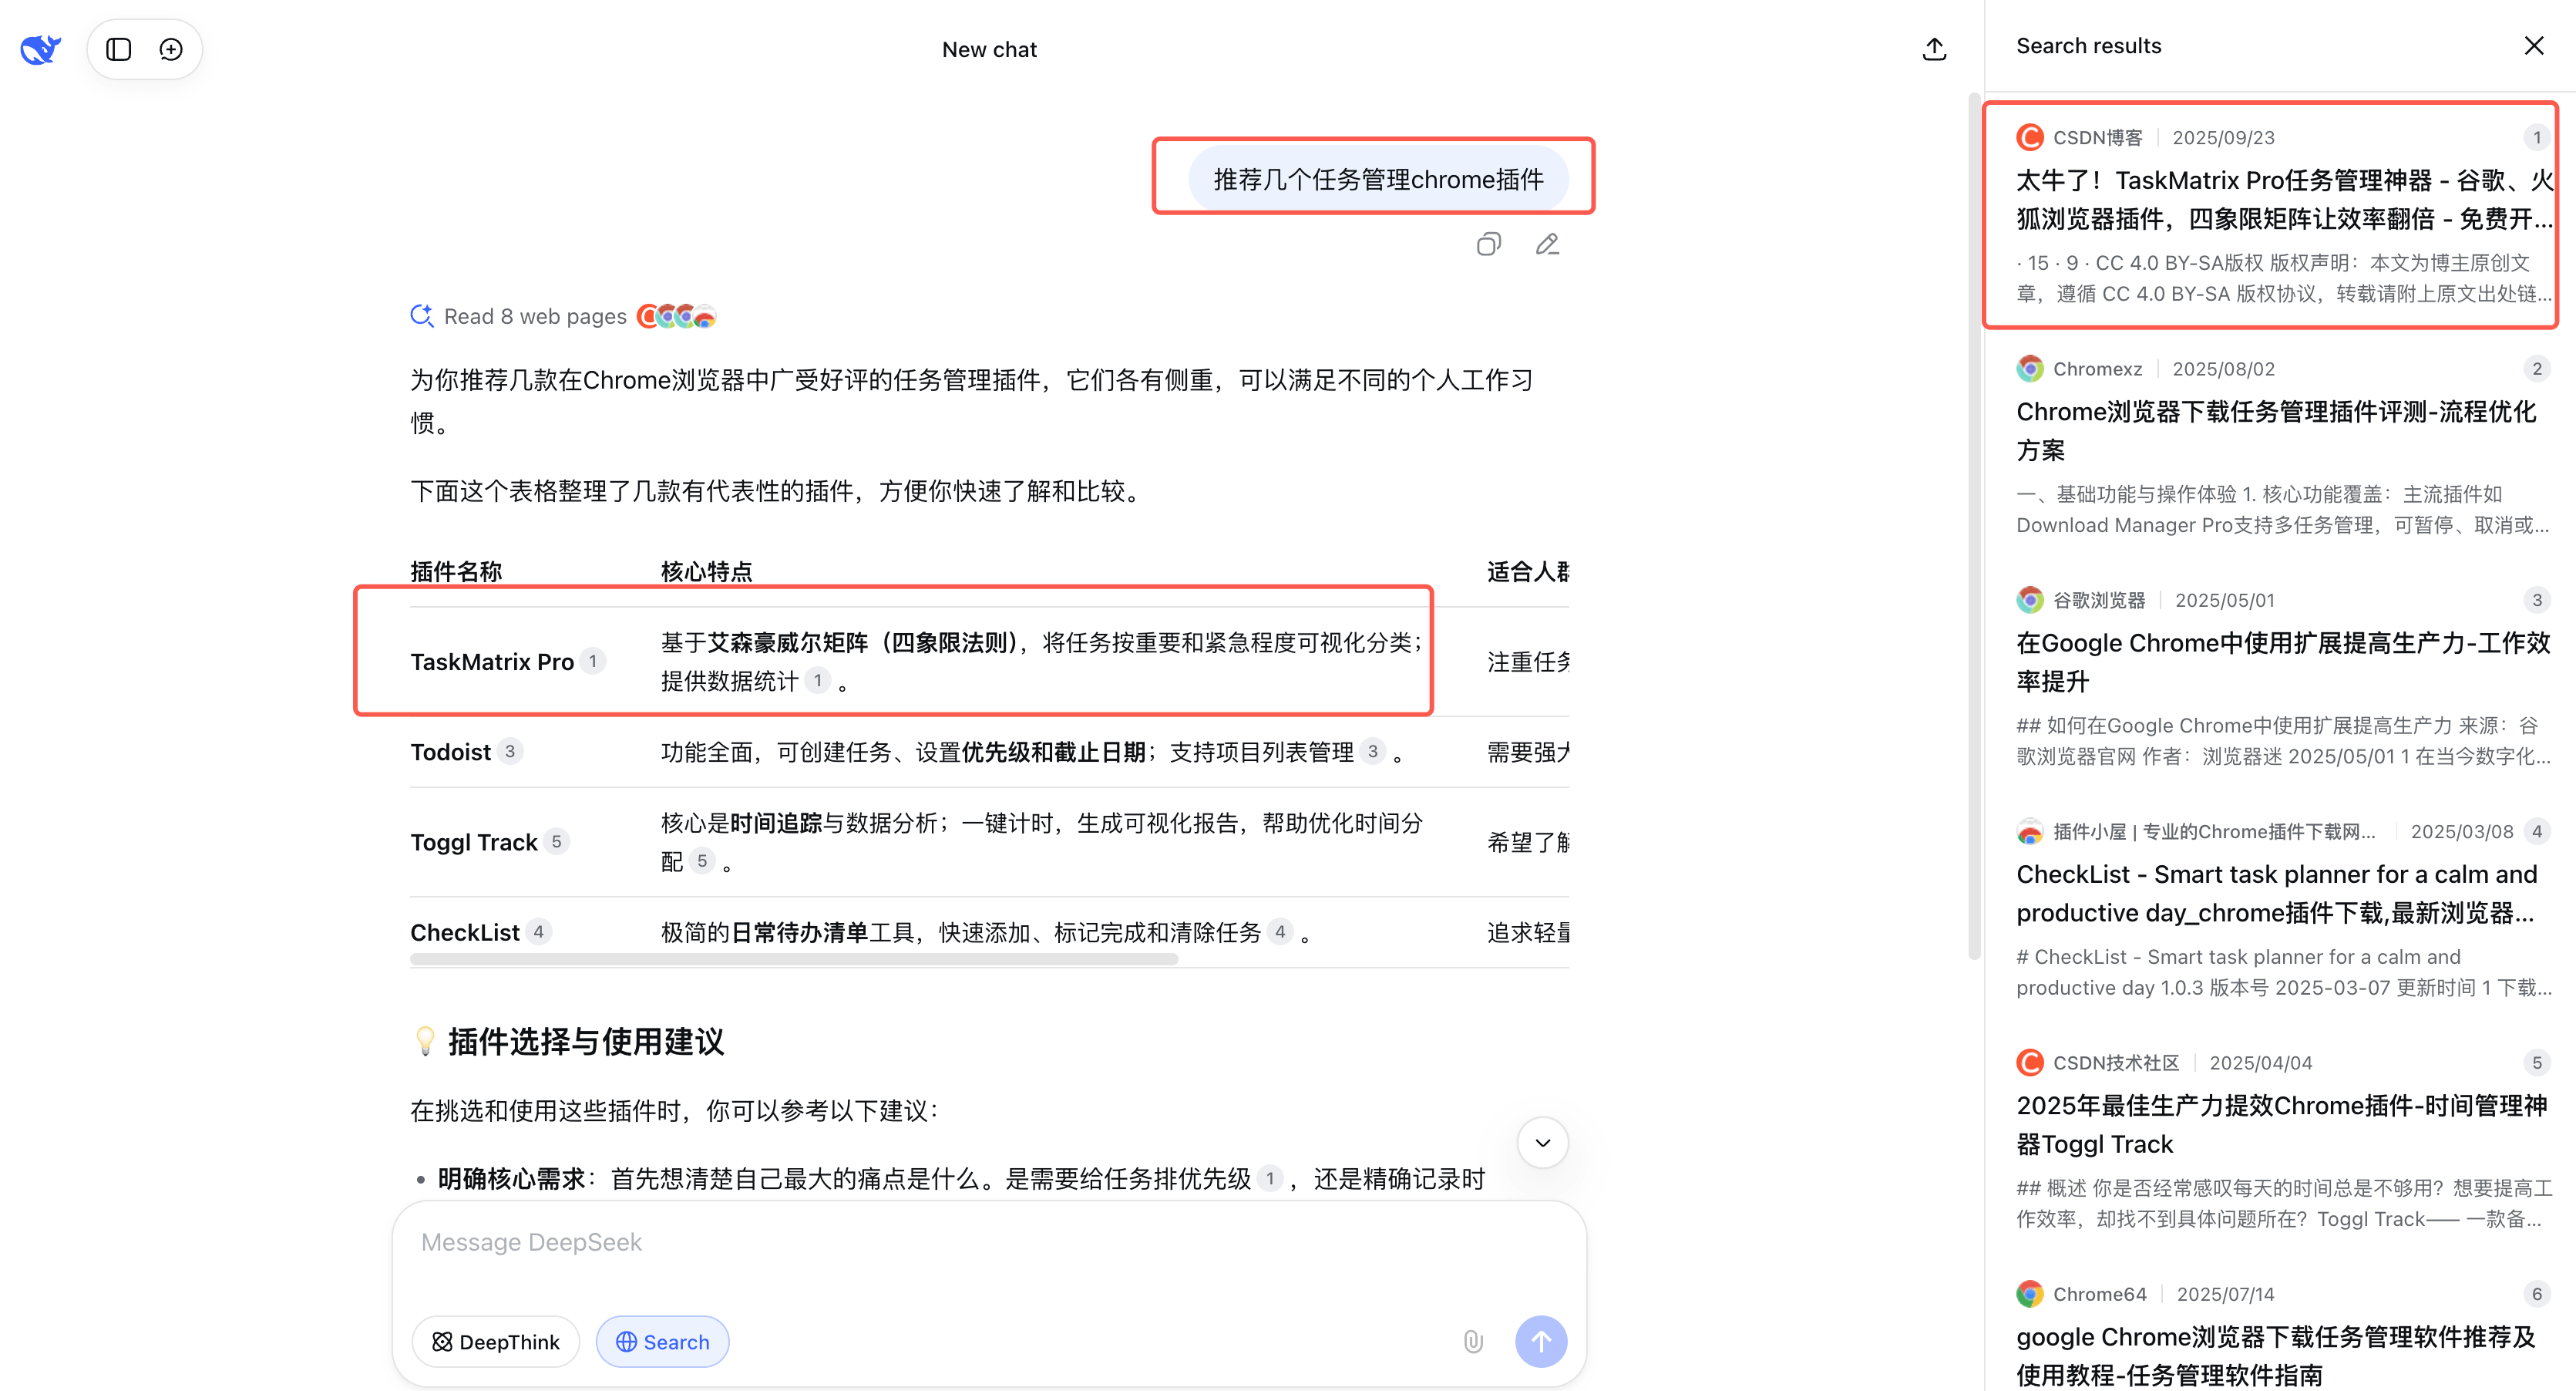The height and width of the screenshot is (1391, 2576).
Task: Close the Search results panel
Action: point(2533,46)
